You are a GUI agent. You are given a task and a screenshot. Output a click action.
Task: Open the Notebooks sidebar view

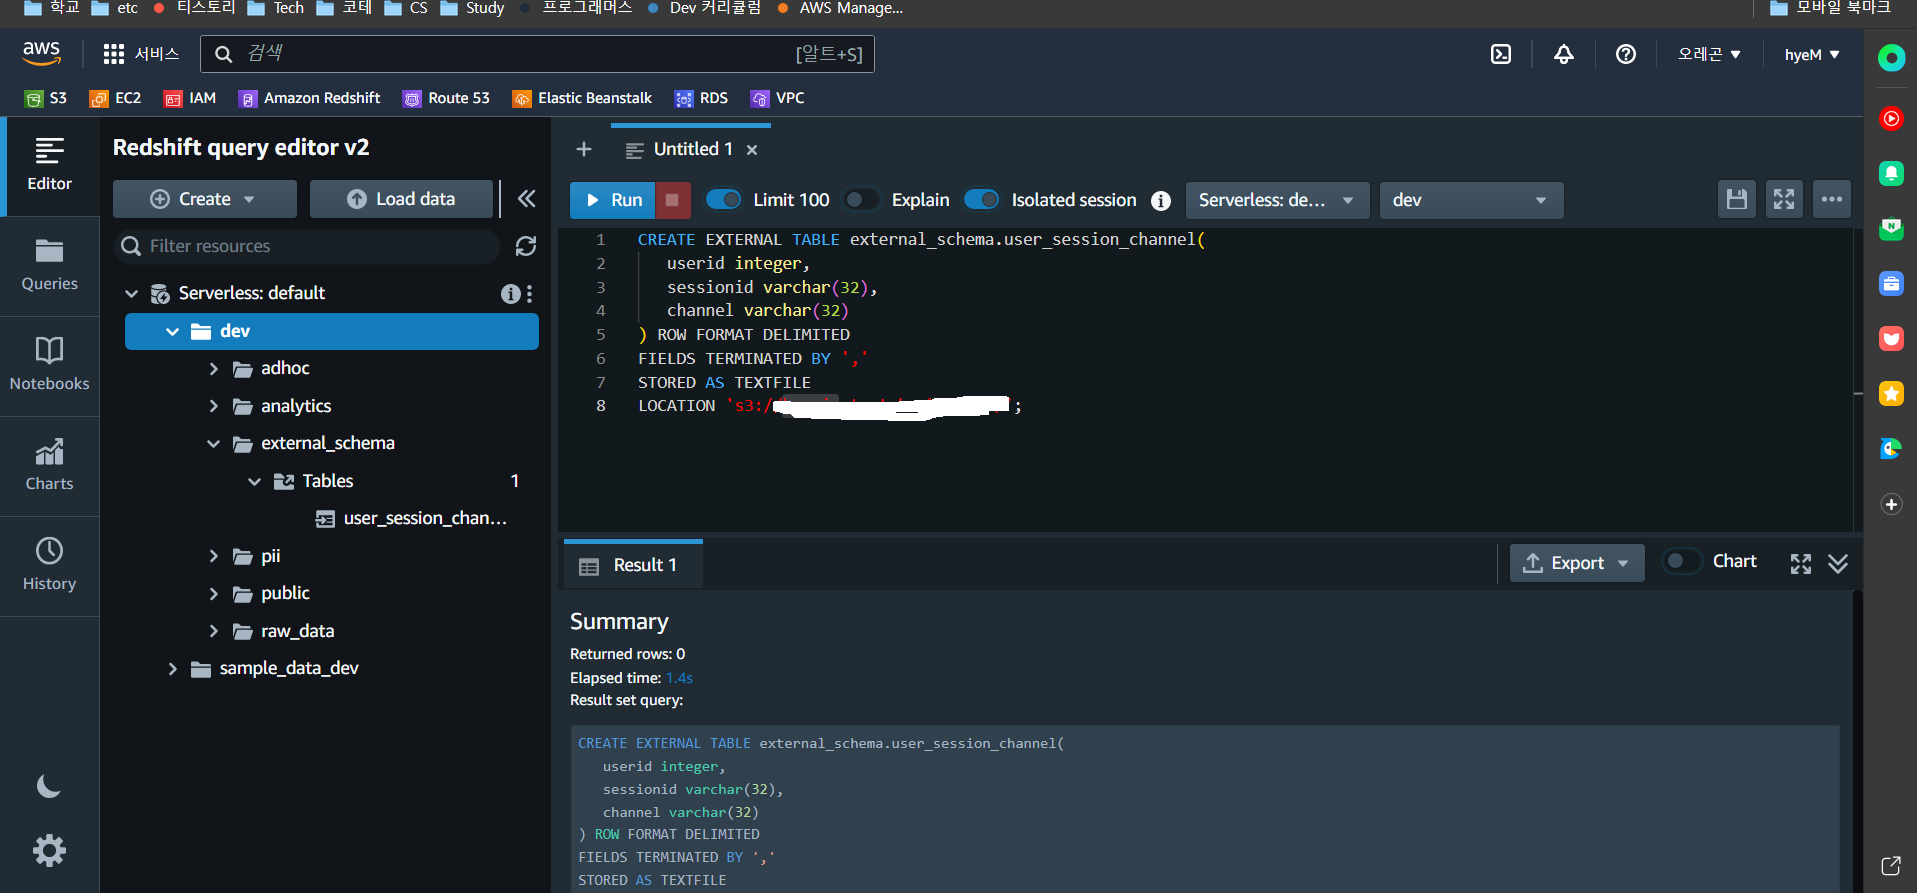tap(49, 365)
